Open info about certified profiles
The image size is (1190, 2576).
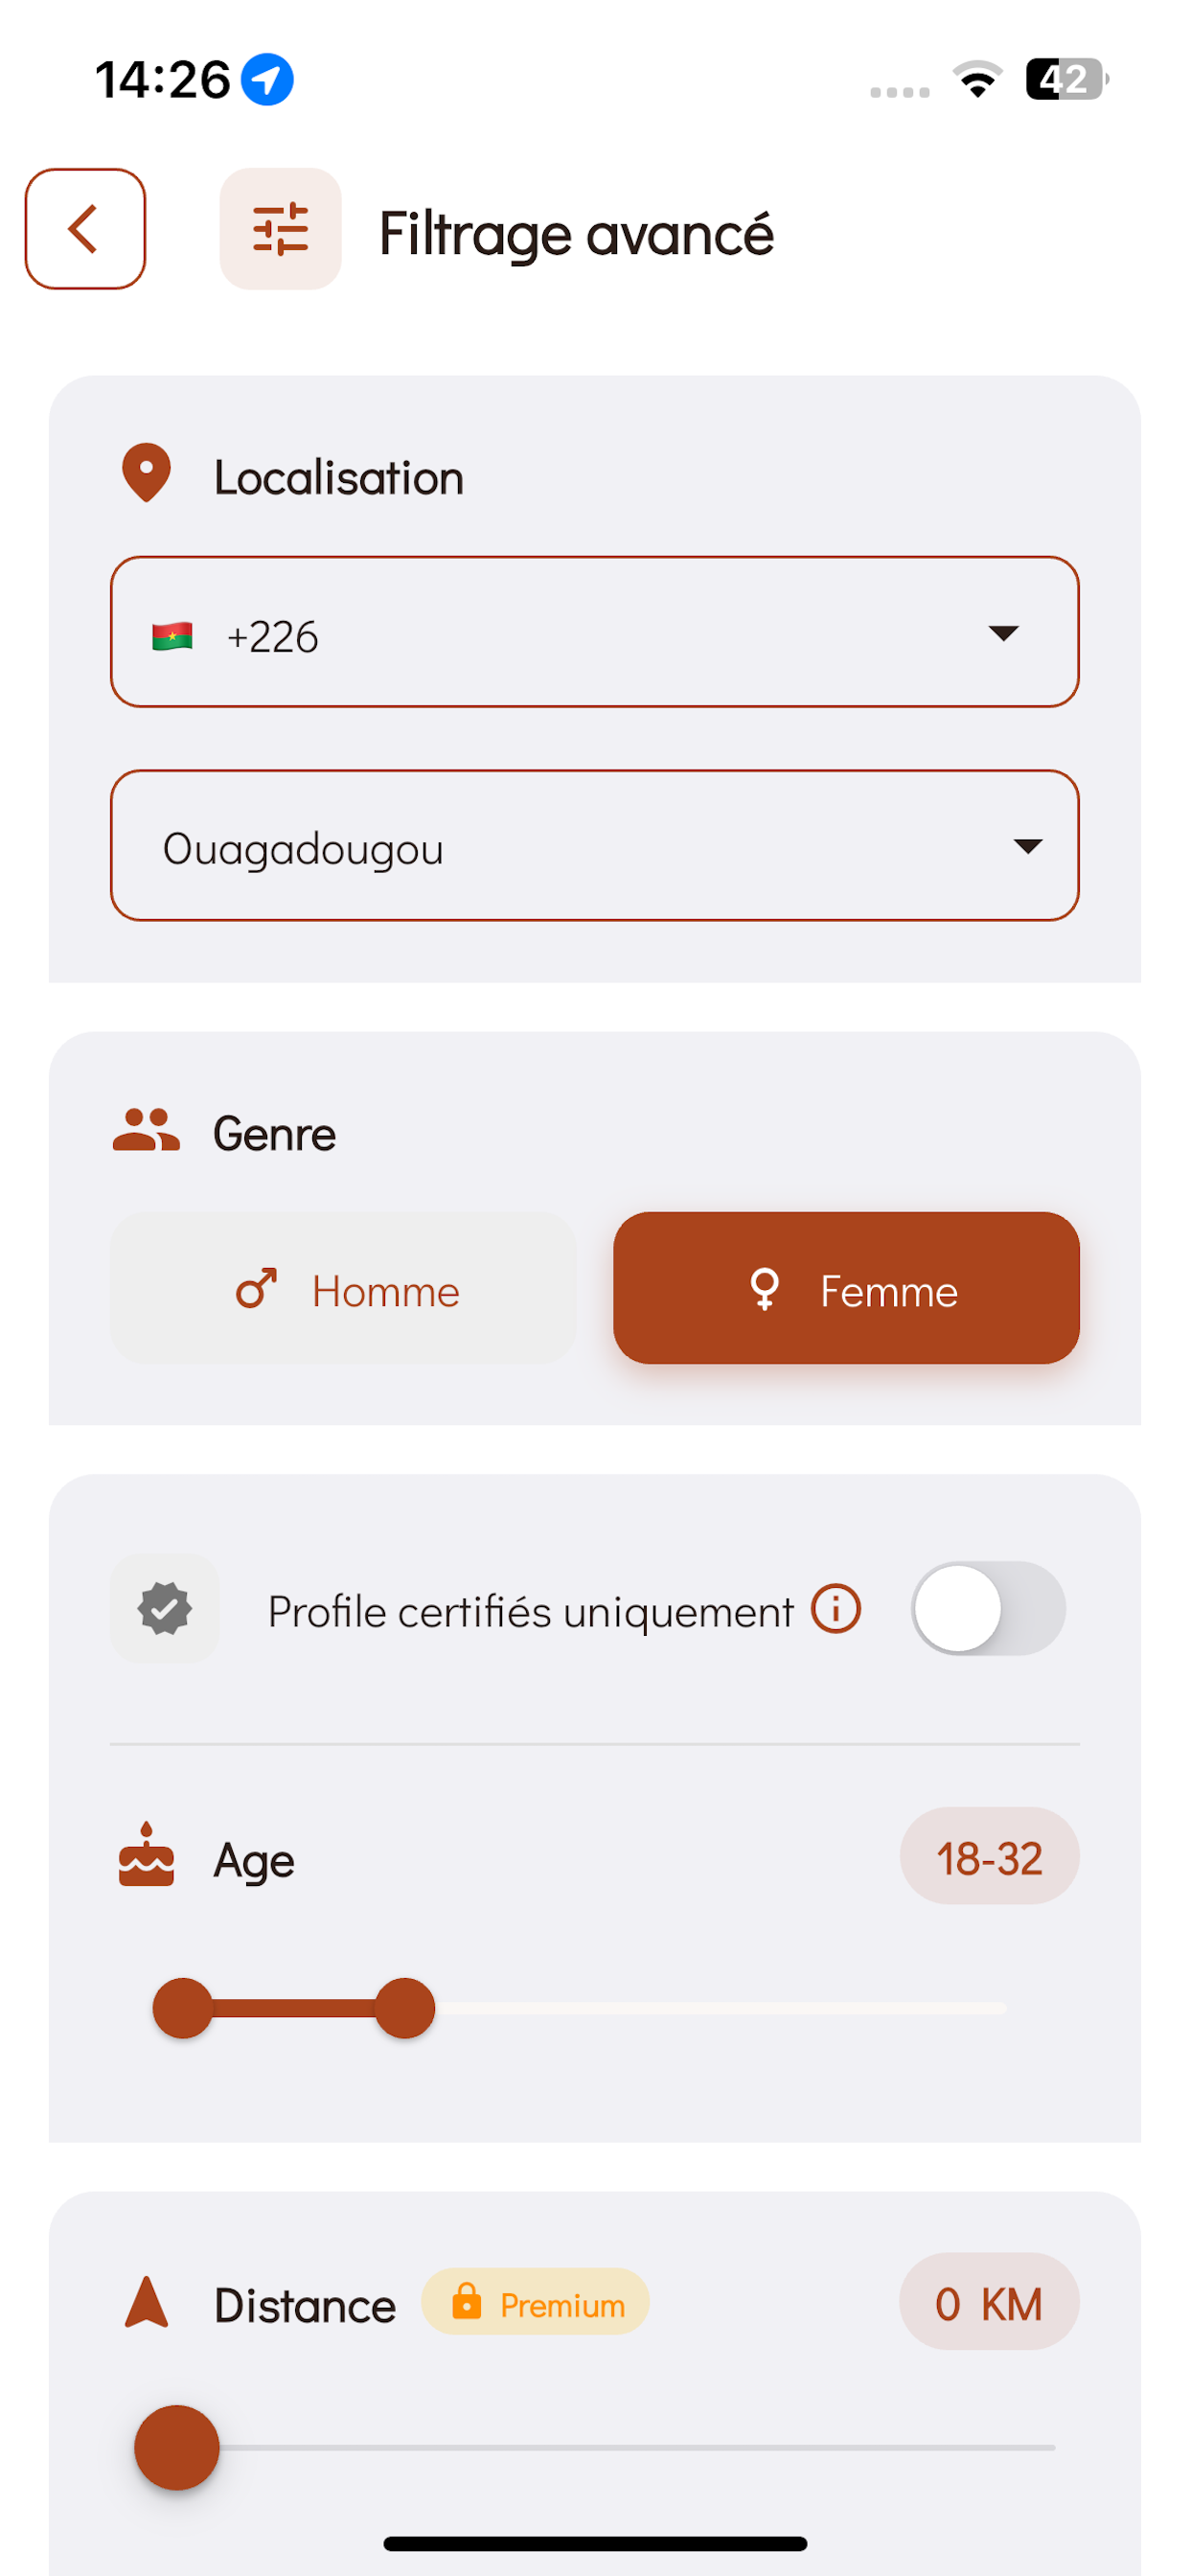(x=836, y=1609)
